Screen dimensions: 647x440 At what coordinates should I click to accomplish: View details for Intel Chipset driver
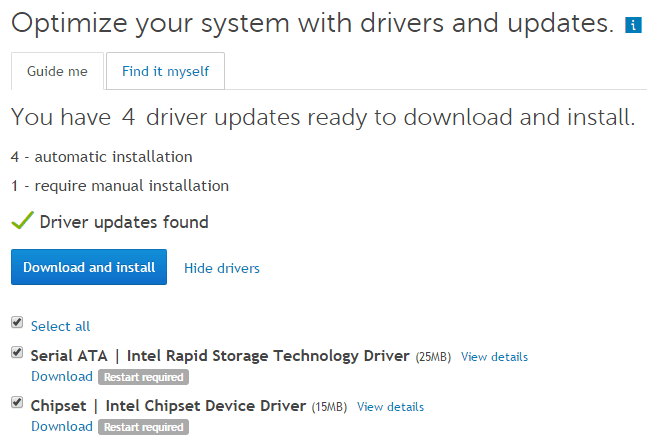tap(390, 407)
